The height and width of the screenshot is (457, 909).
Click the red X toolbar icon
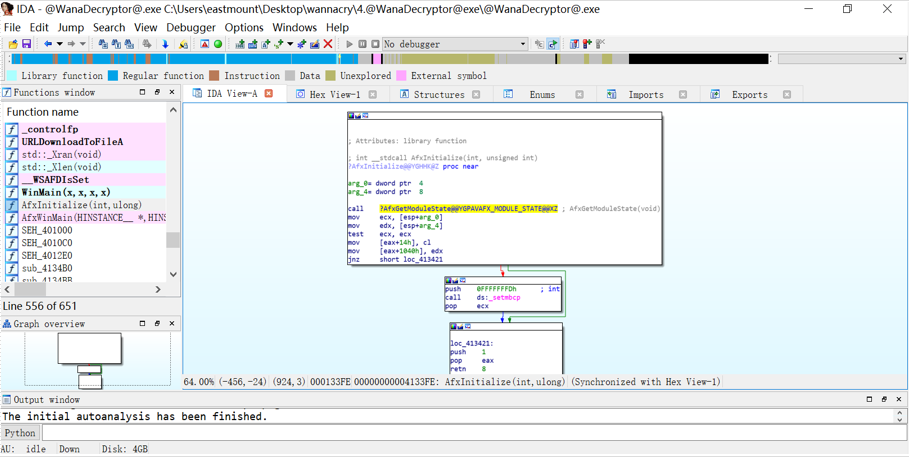click(328, 44)
